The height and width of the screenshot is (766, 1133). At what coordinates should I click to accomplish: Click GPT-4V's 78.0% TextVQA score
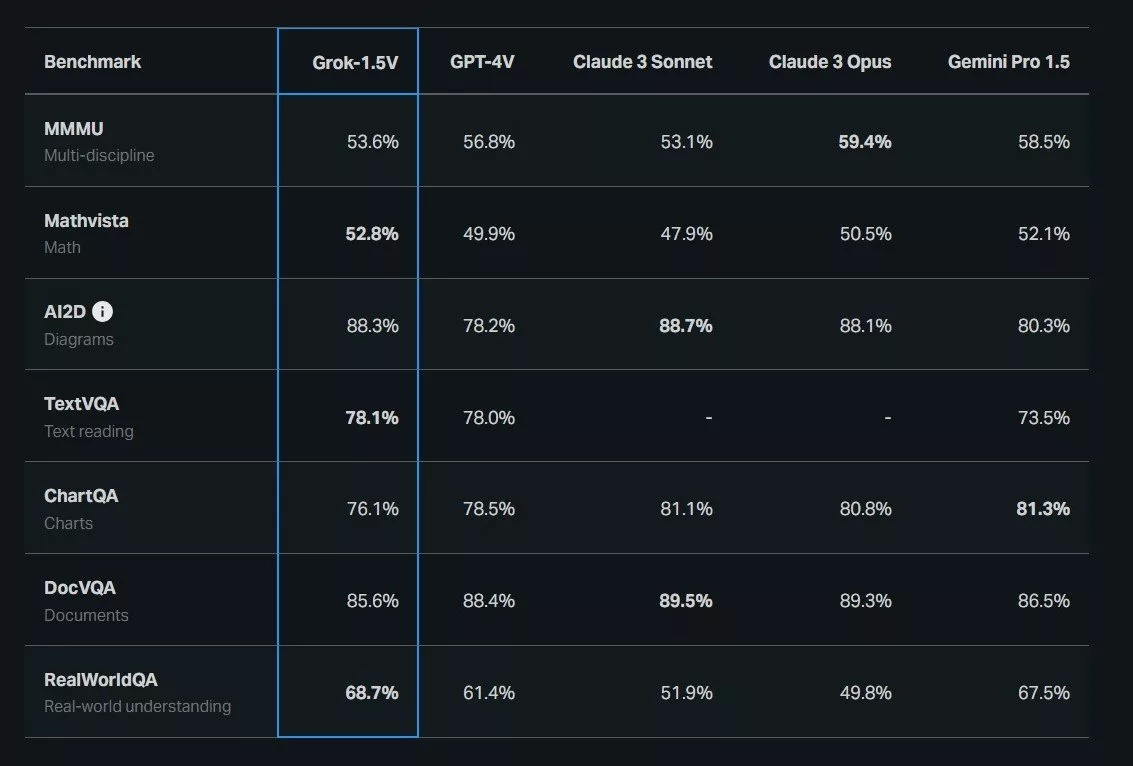click(488, 418)
